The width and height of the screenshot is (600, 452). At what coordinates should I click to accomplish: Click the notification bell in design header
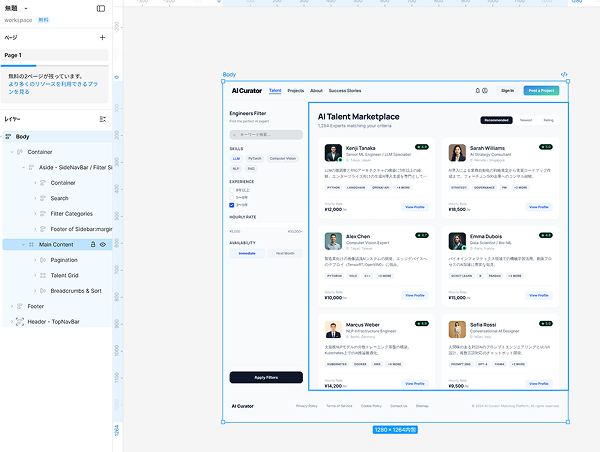478,91
